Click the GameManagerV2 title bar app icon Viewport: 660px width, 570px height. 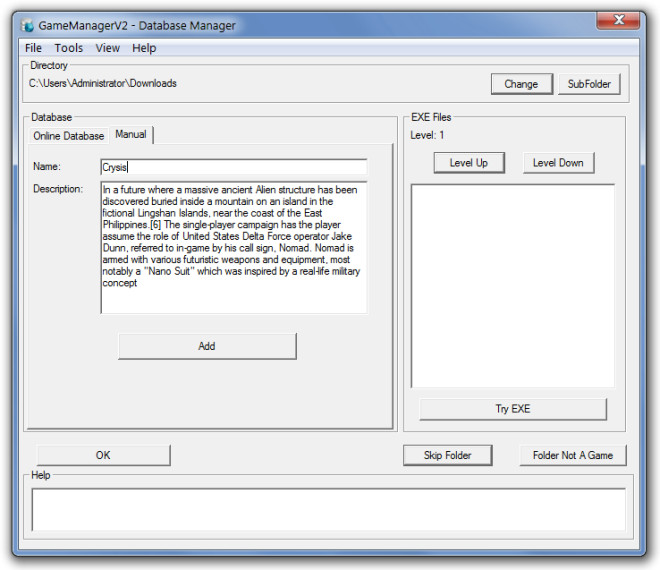pos(27,25)
